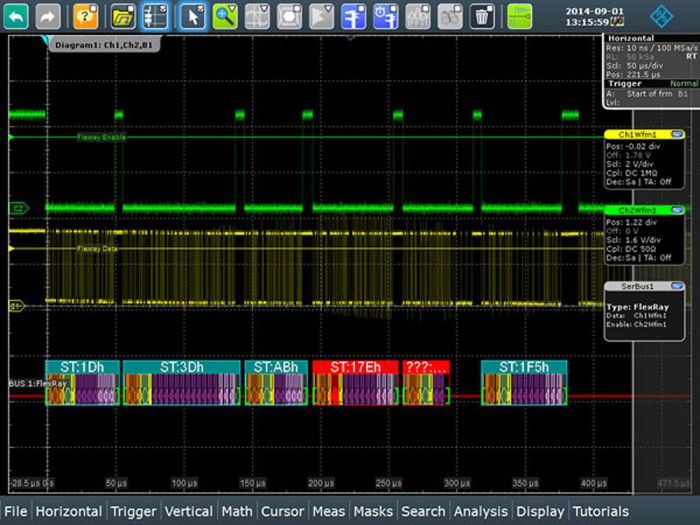Open the Cursor menu
The image size is (700, 525).
point(282,511)
